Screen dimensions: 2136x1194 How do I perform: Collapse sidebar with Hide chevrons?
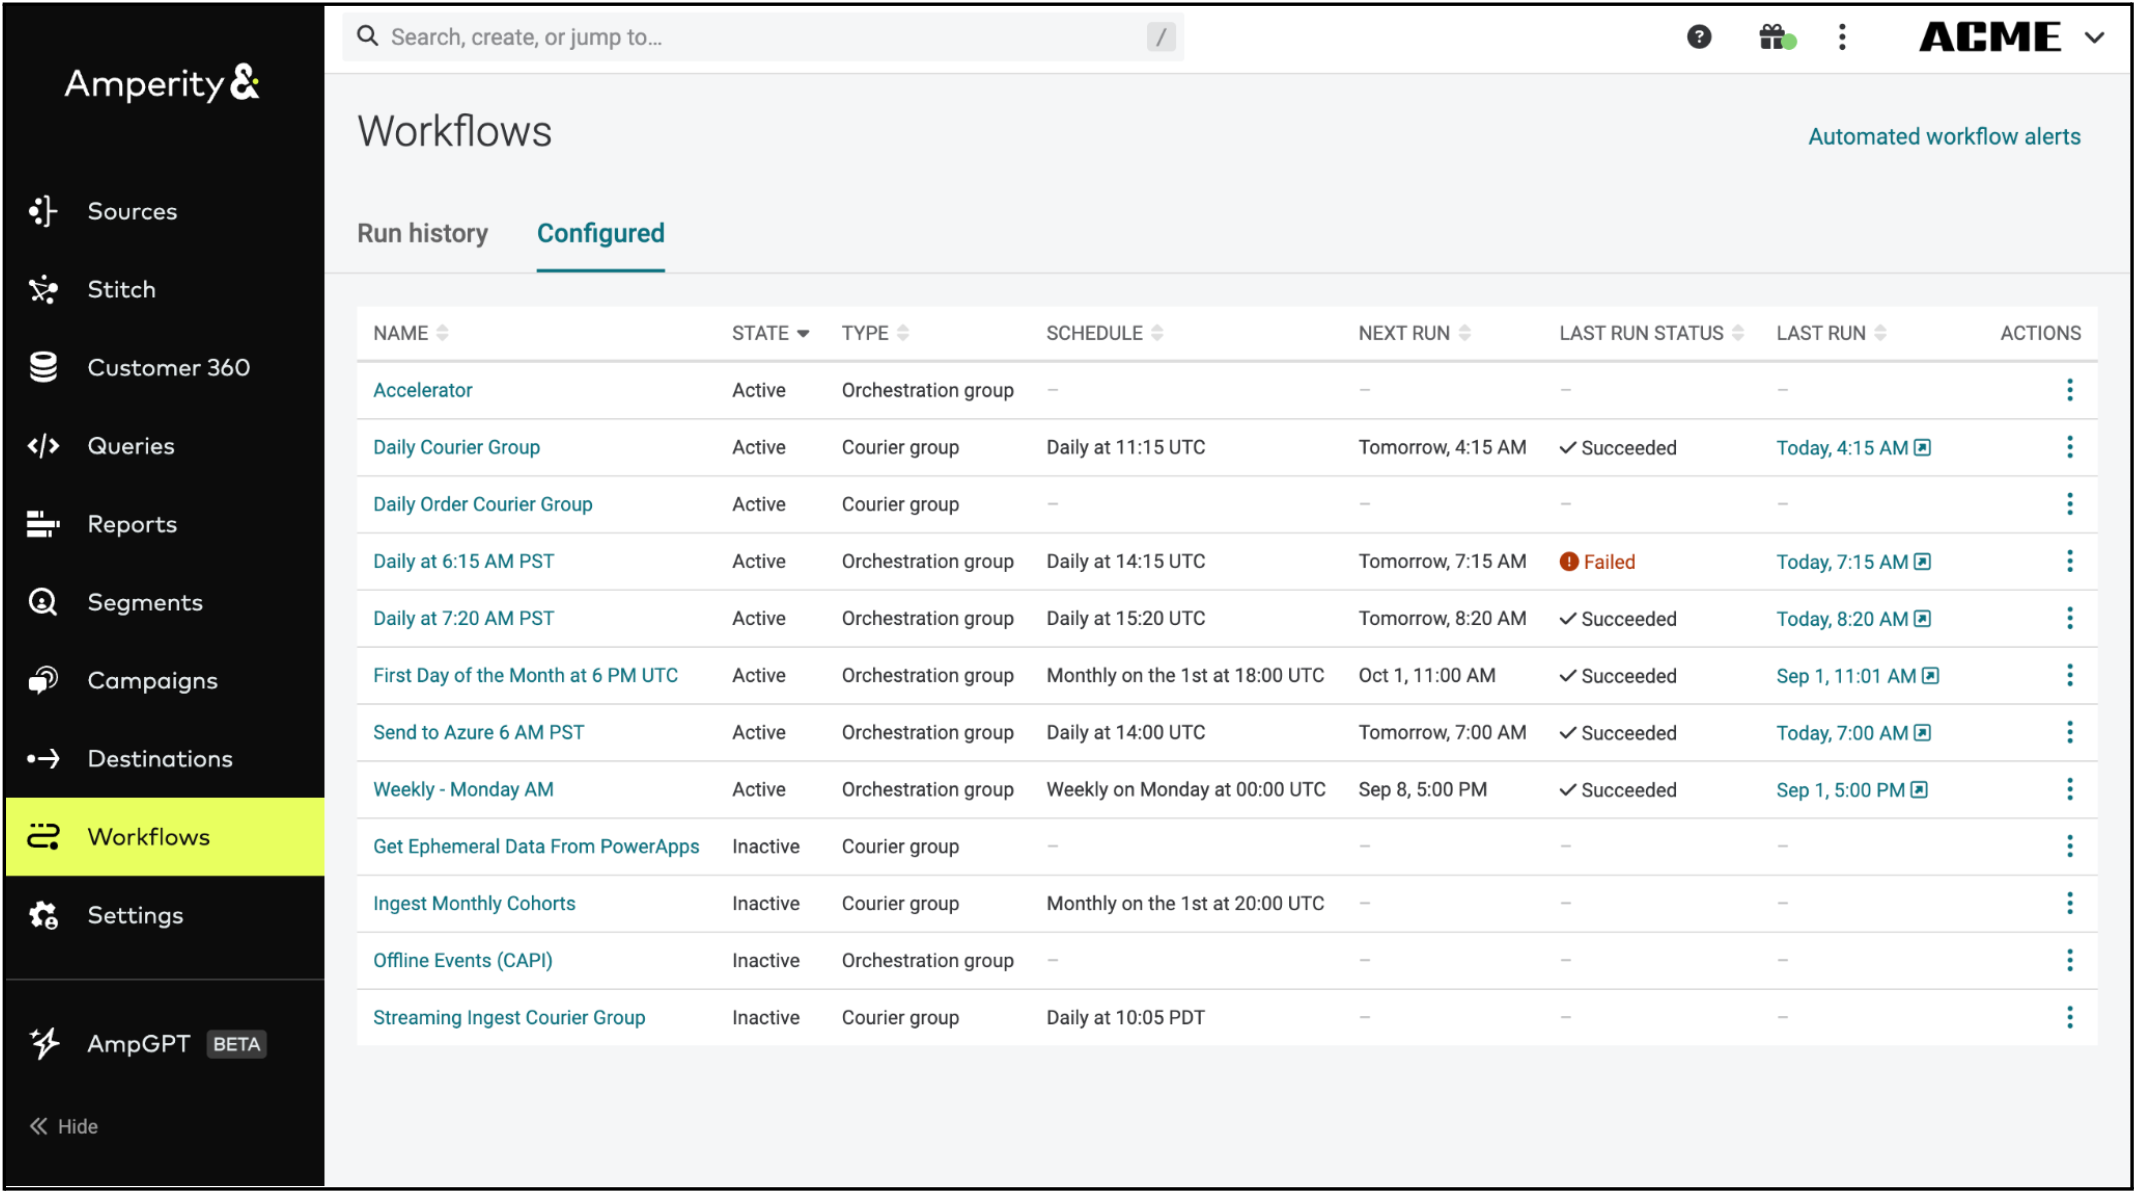click(38, 1126)
